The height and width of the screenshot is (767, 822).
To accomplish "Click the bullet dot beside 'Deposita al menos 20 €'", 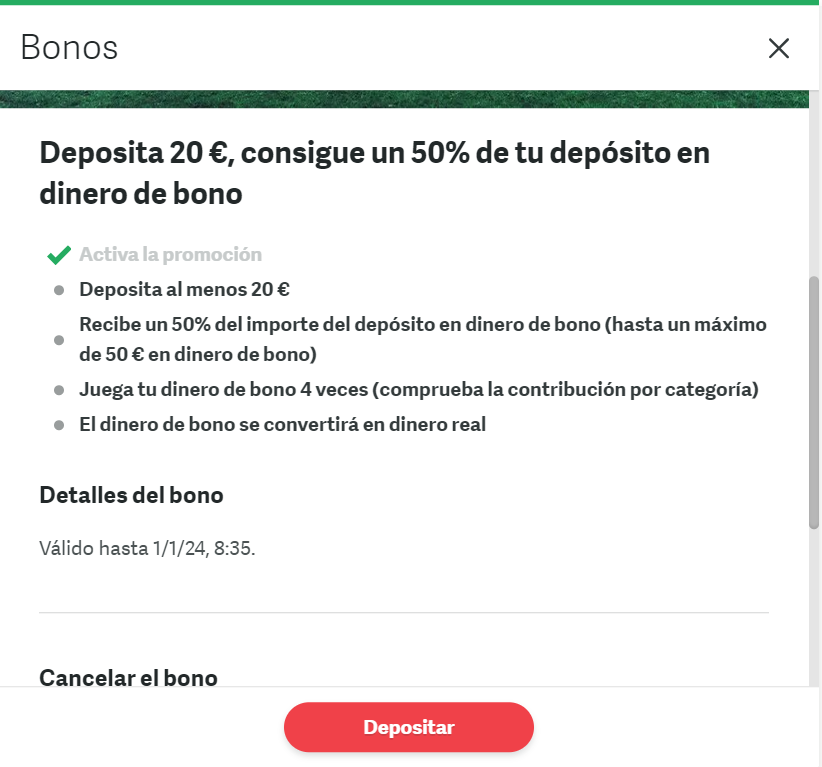I will click(x=59, y=290).
